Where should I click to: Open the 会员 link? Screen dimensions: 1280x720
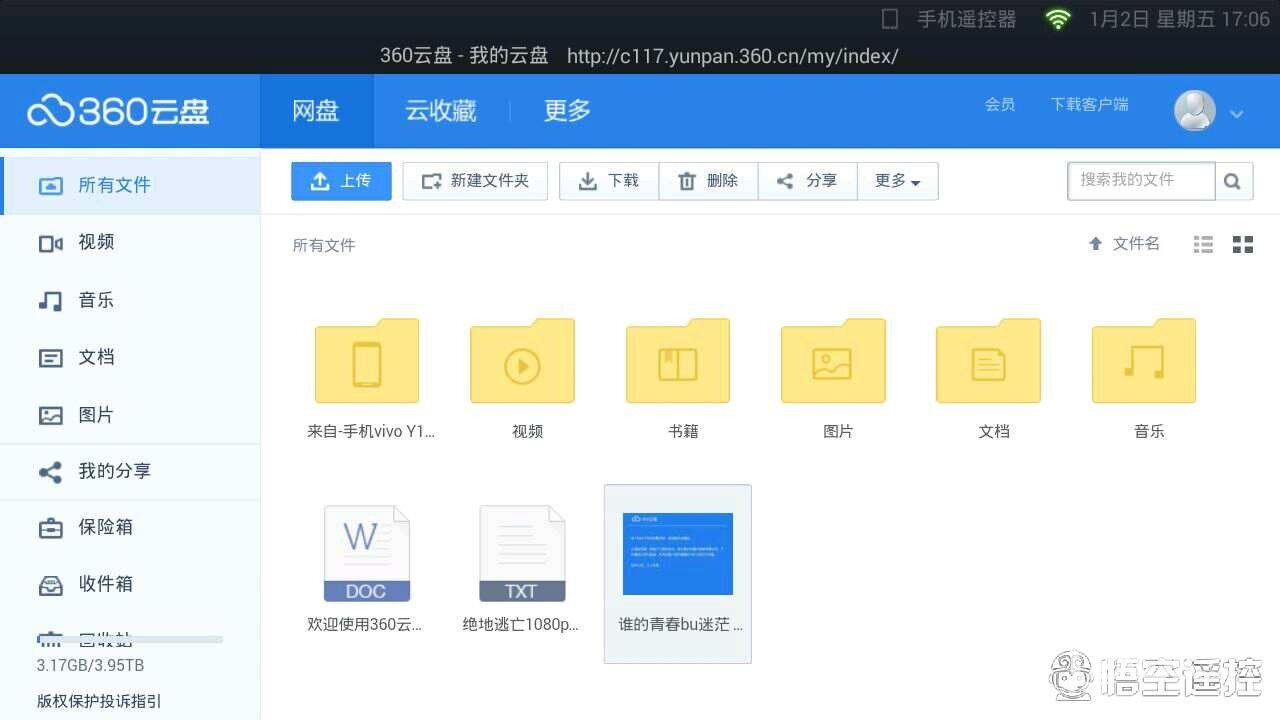pos(1000,104)
